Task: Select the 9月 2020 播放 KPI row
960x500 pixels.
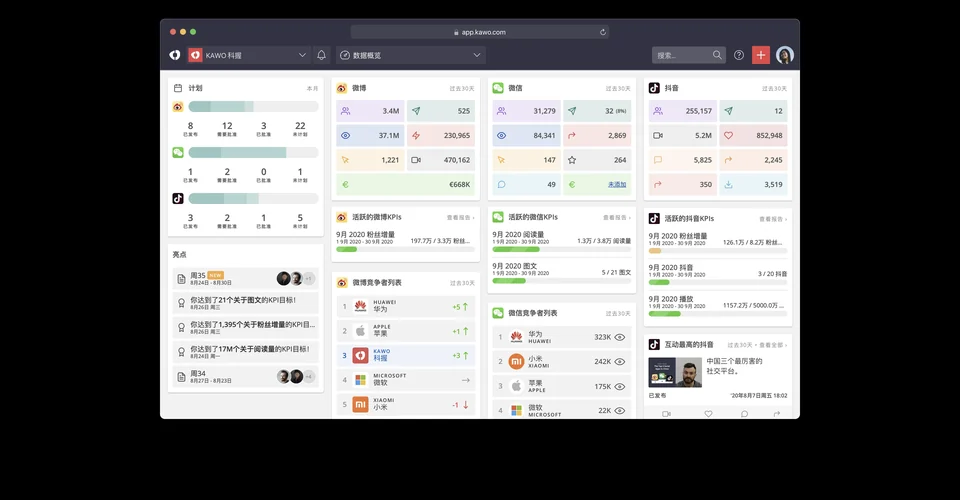Action: point(718,305)
